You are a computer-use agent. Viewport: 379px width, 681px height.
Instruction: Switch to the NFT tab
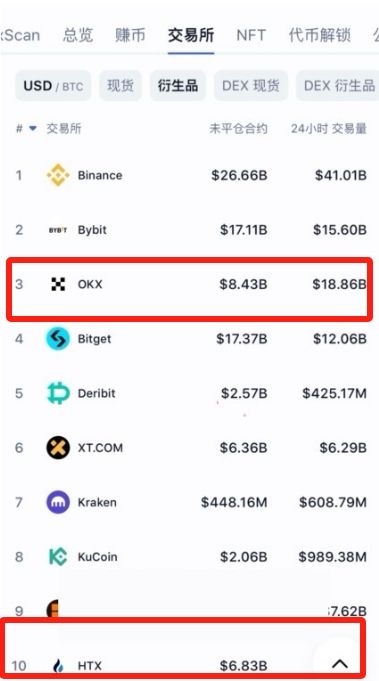(x=251, y=35)
